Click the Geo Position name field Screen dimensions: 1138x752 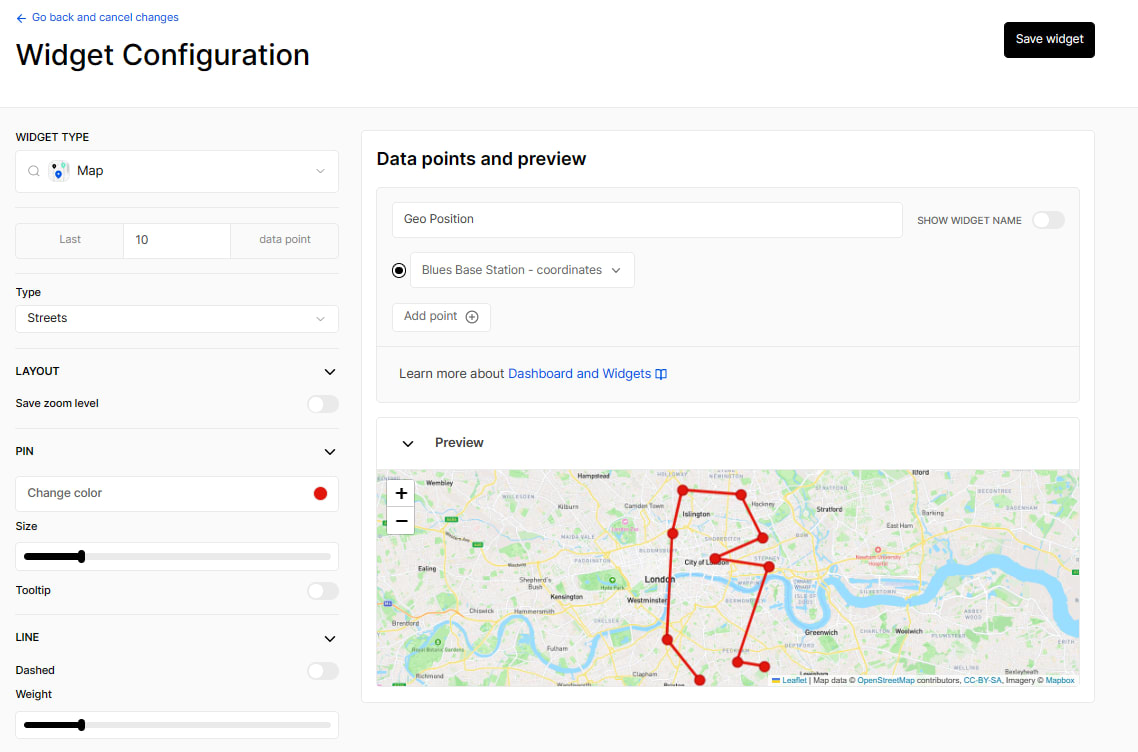click(x=647, y=220)
